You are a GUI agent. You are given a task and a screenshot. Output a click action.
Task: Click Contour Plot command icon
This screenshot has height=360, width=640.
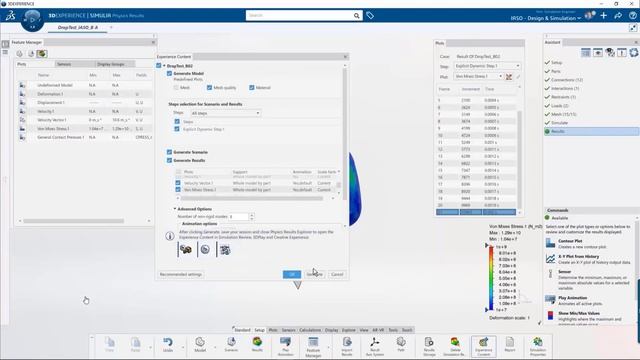[x=551, y=243]
